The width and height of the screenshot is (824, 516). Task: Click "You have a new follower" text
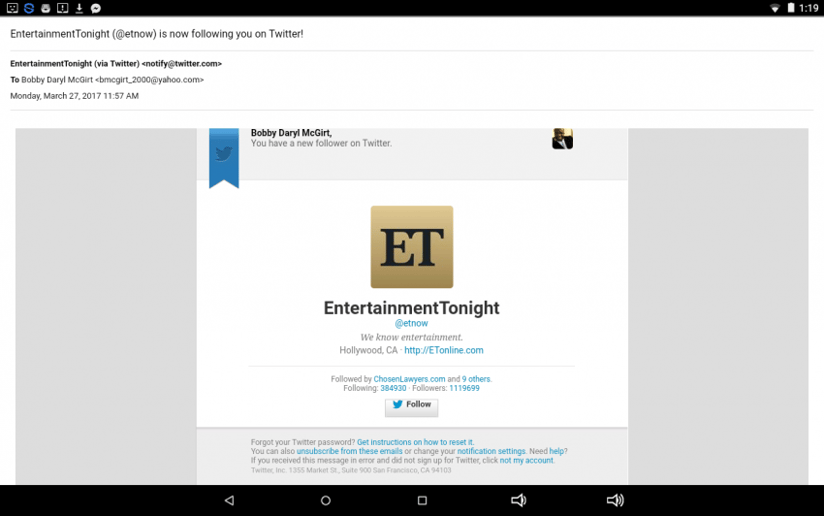(321, 143)
